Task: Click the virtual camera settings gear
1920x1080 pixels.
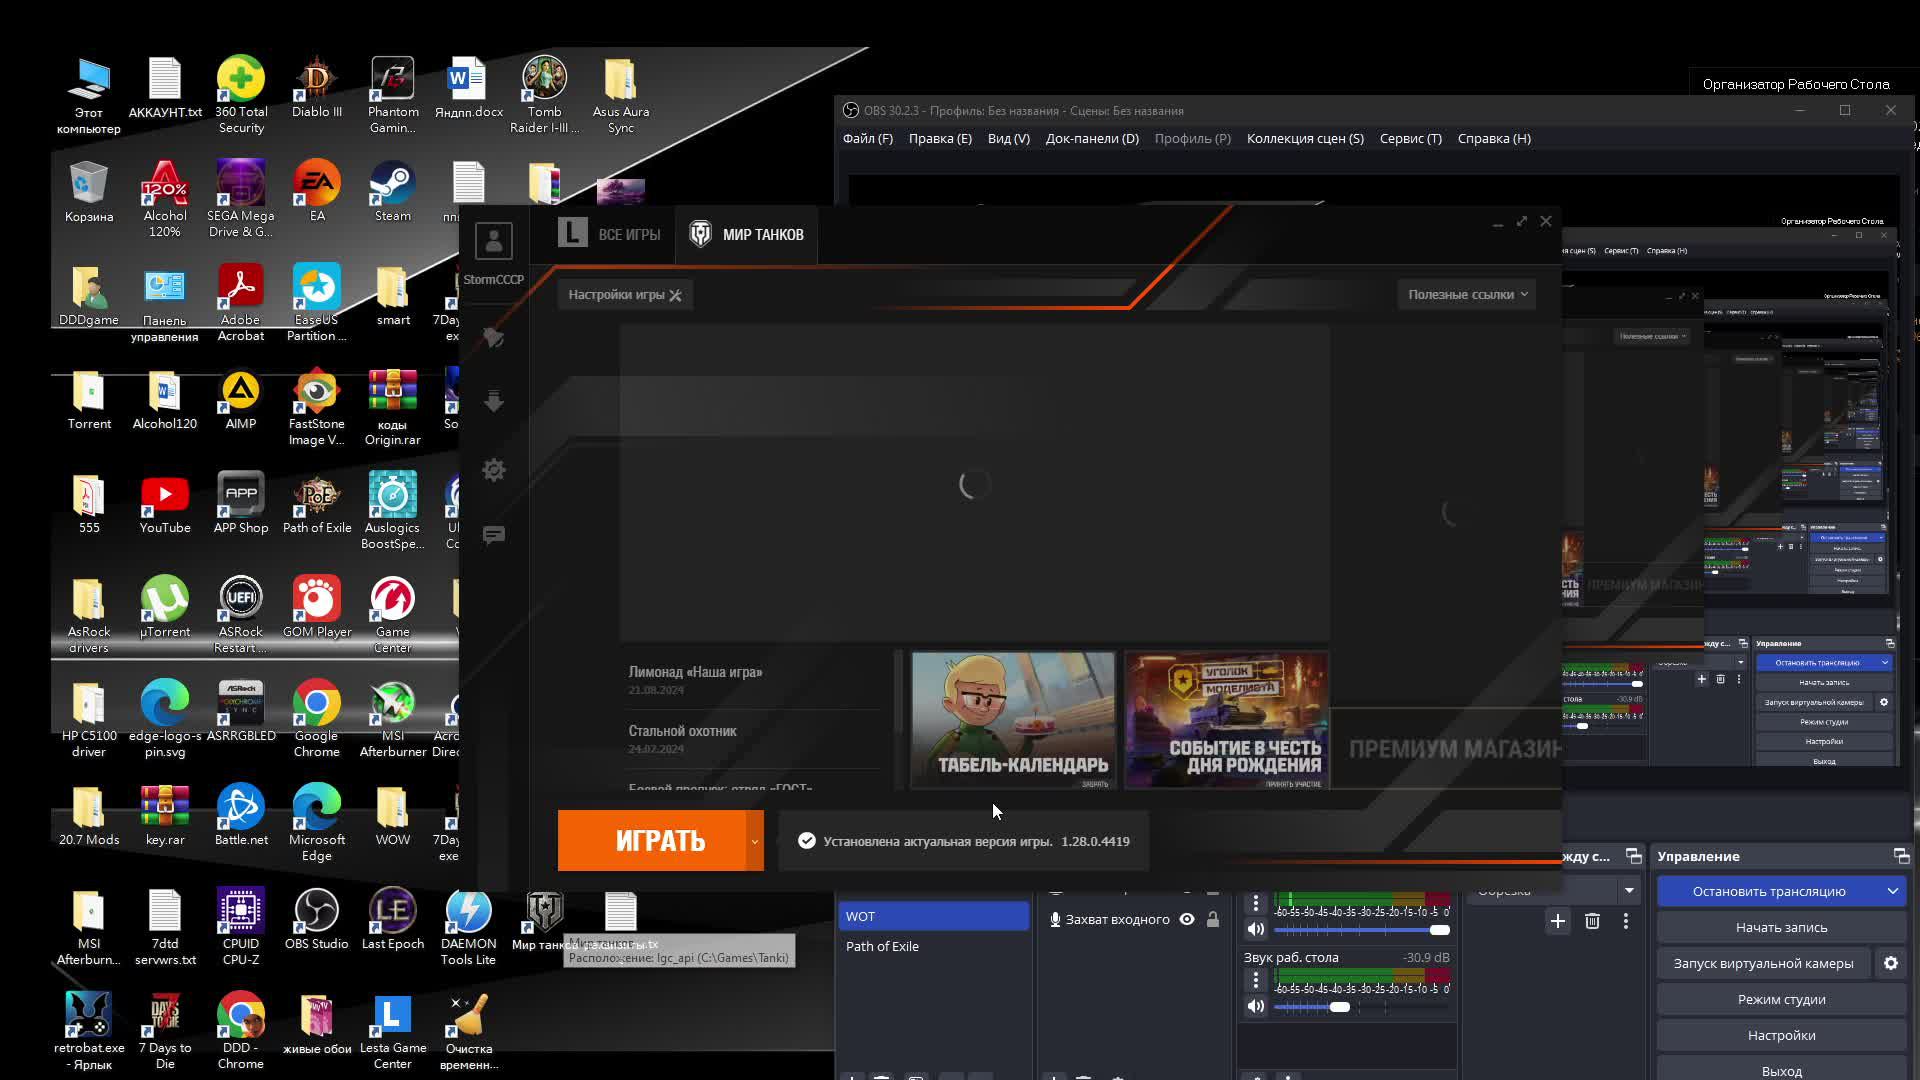Action: click(x=1890, y=963)
